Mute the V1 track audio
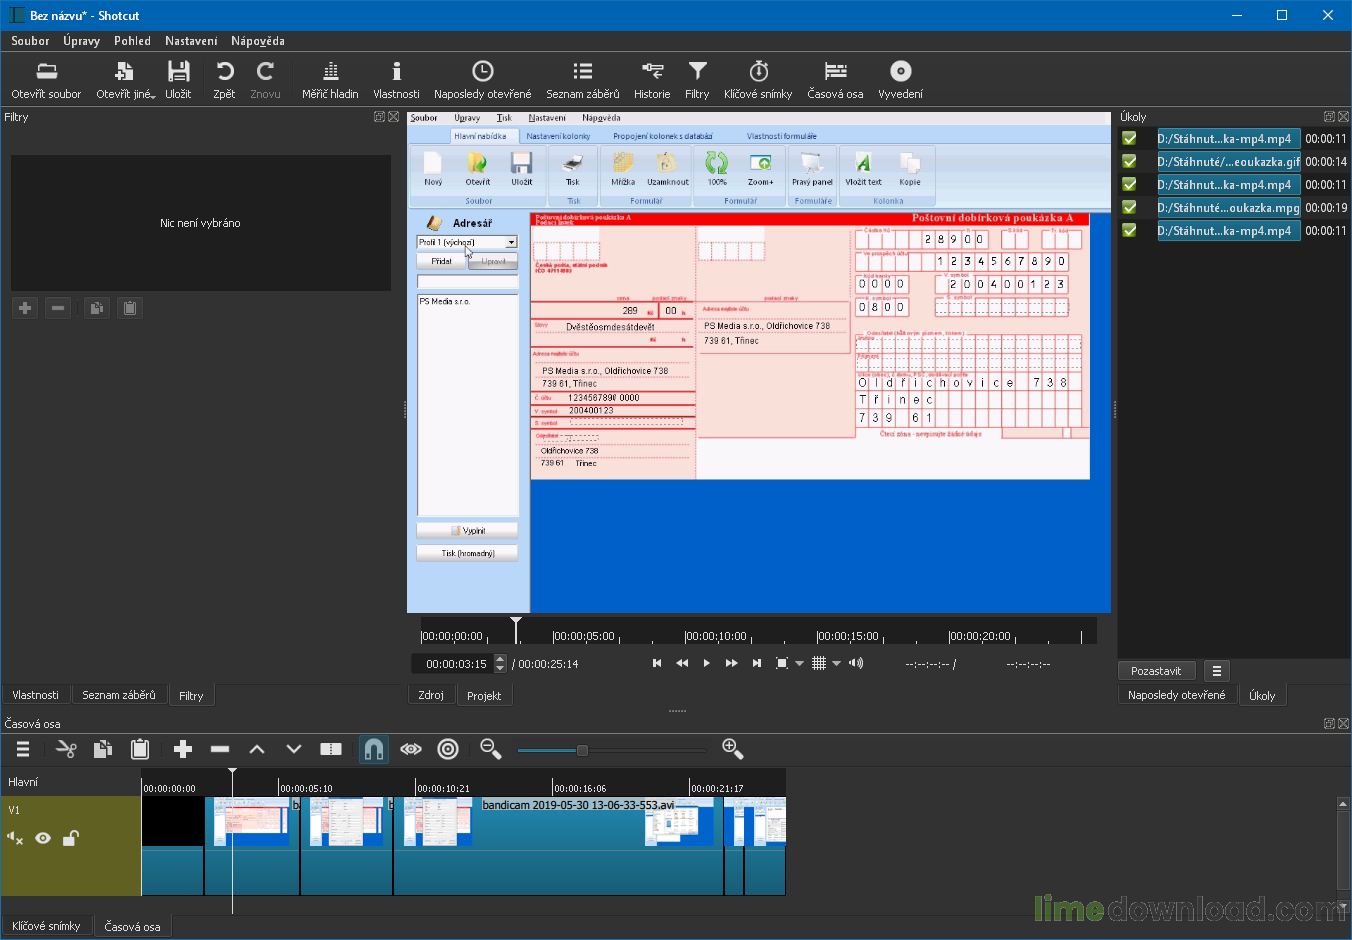 tap(15, 838)
